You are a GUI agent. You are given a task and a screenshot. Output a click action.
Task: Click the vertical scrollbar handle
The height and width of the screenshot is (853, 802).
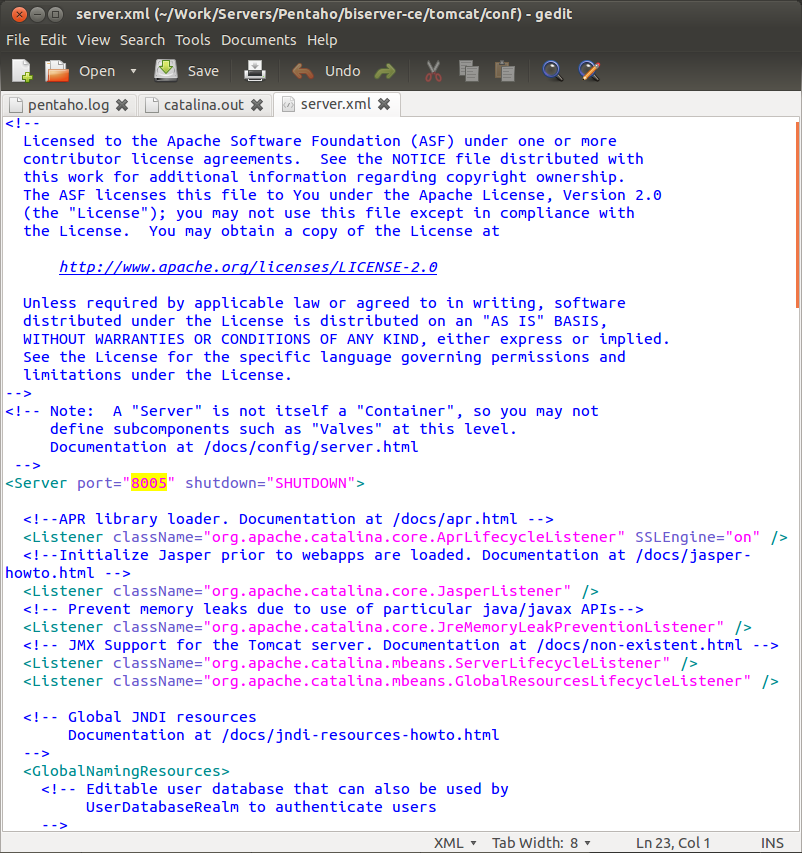coord(798,215)
